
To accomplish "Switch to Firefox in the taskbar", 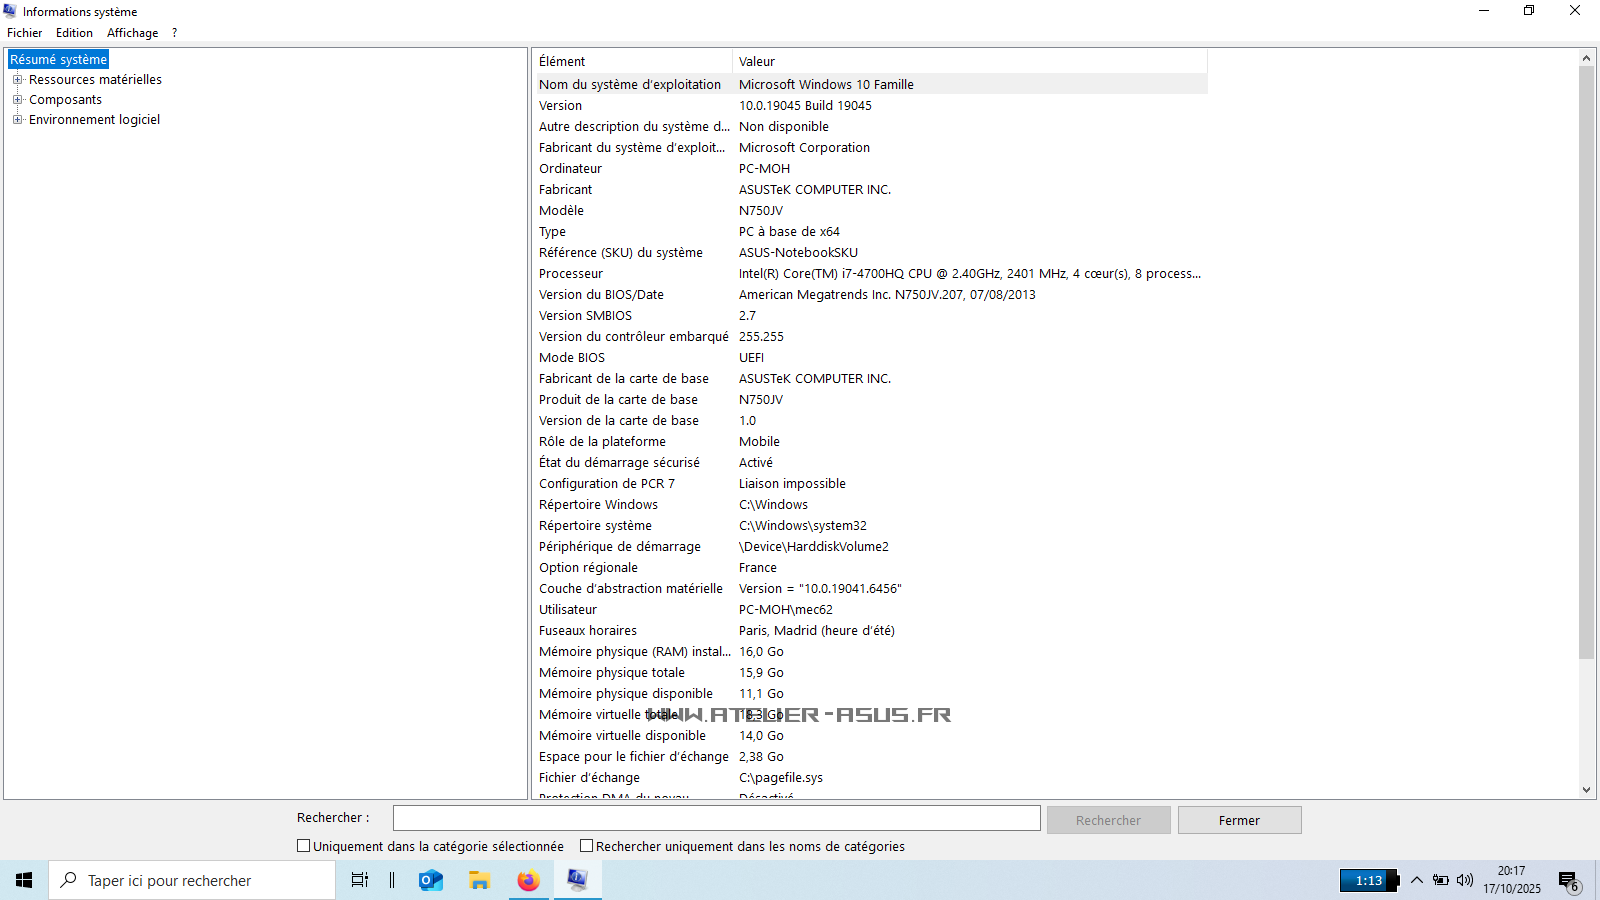I will (x=528, y=880).
